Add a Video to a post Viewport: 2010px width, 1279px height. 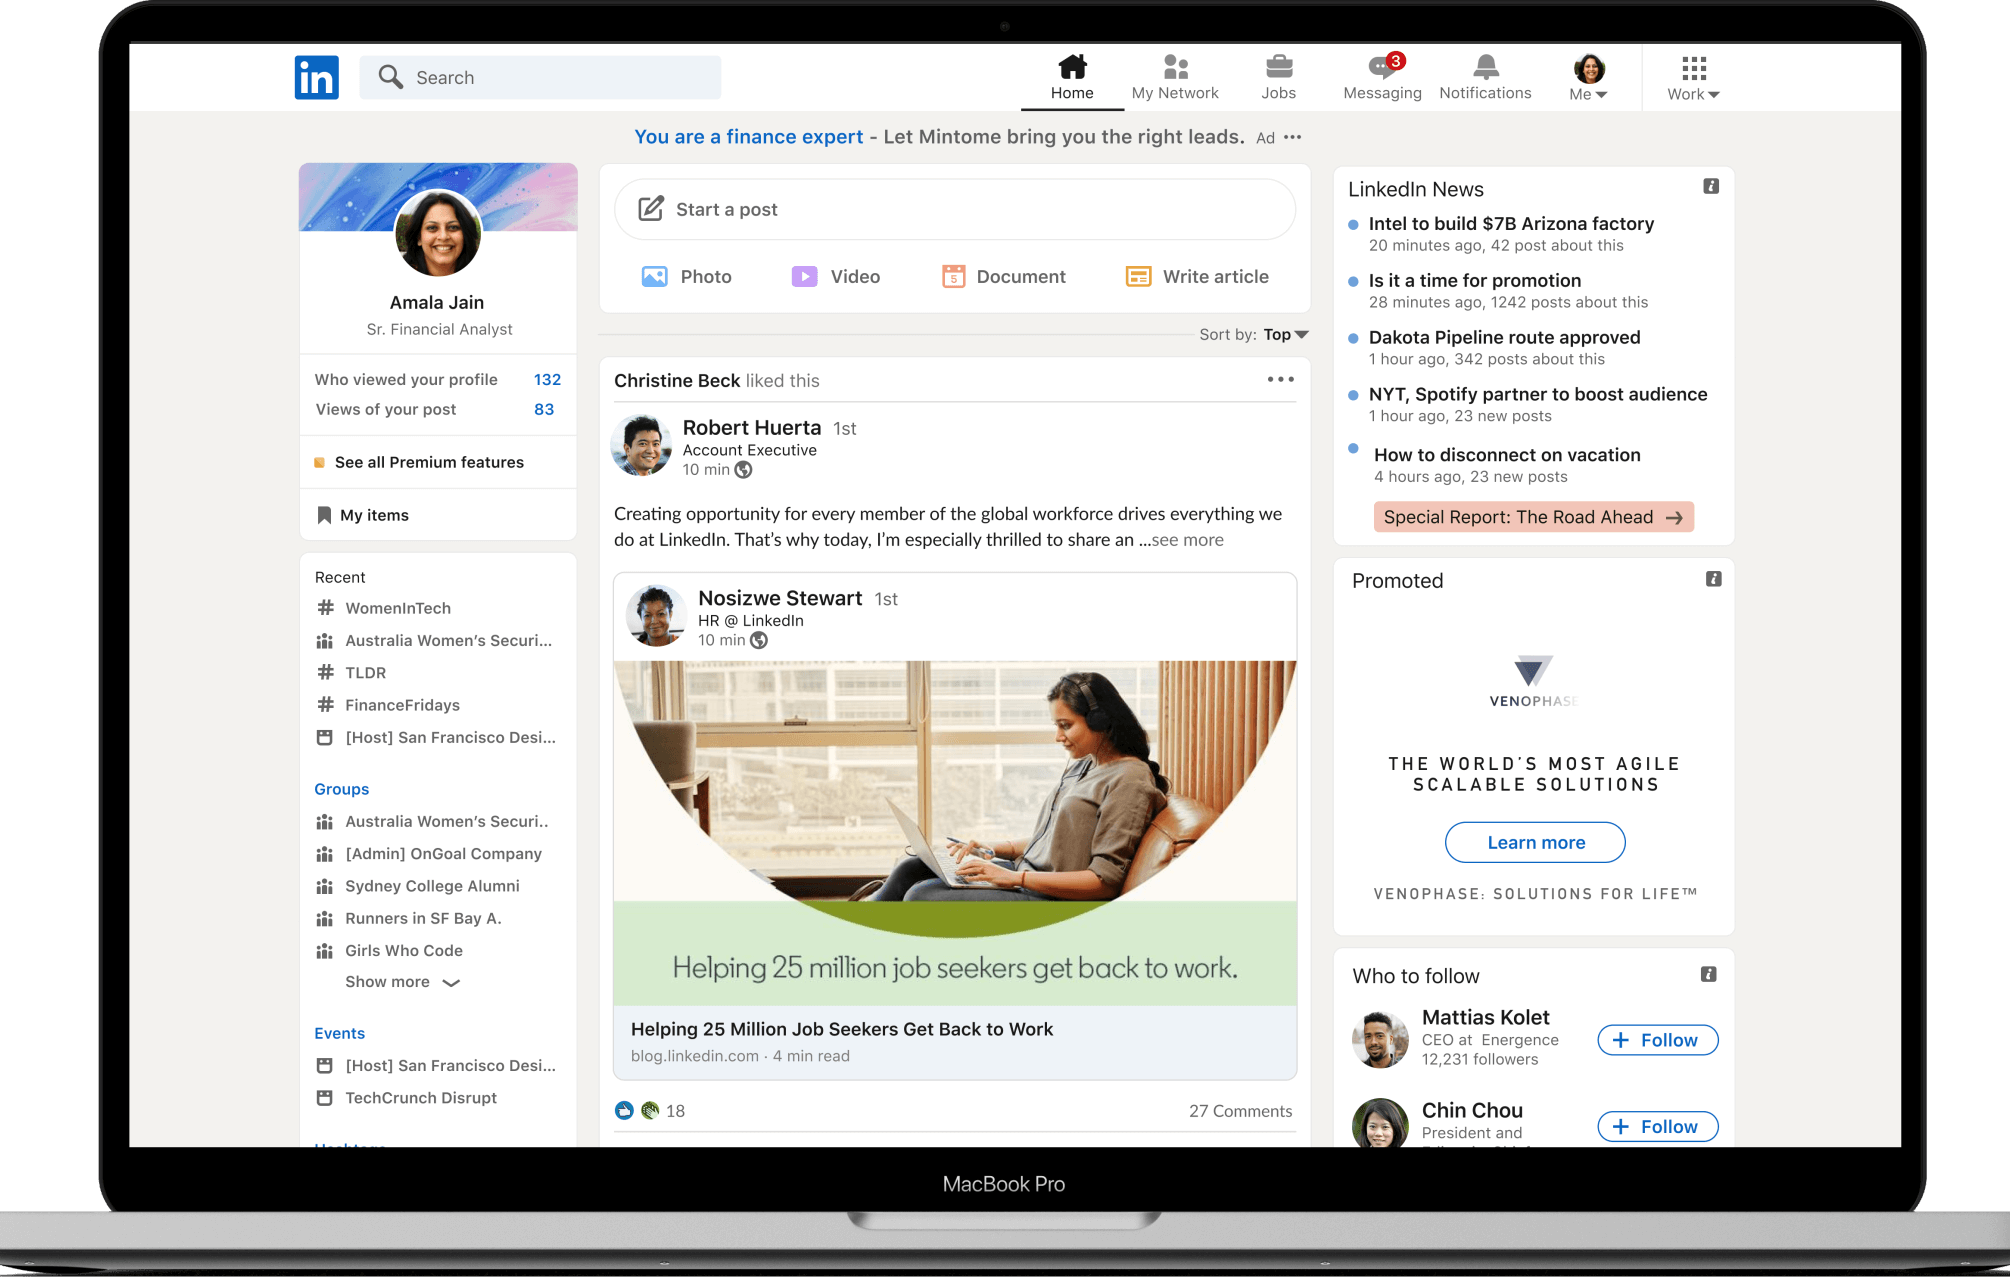pyautogui.click(x=835, y=276)
